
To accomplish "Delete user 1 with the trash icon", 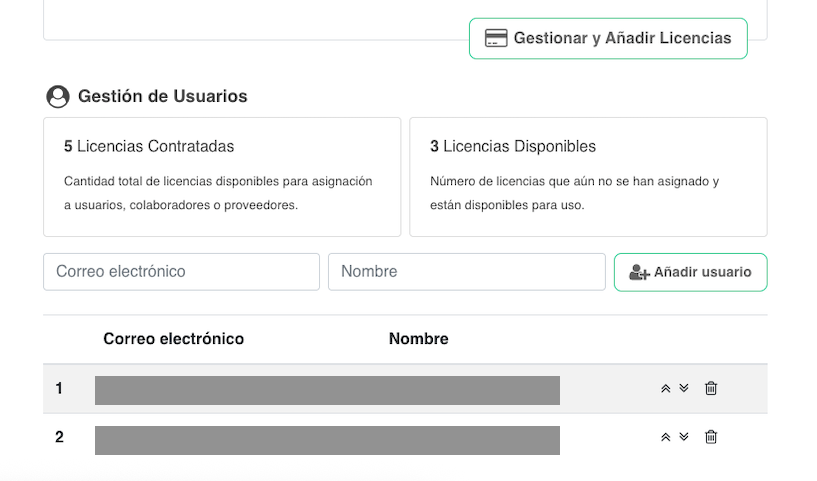I will [711, 389].
